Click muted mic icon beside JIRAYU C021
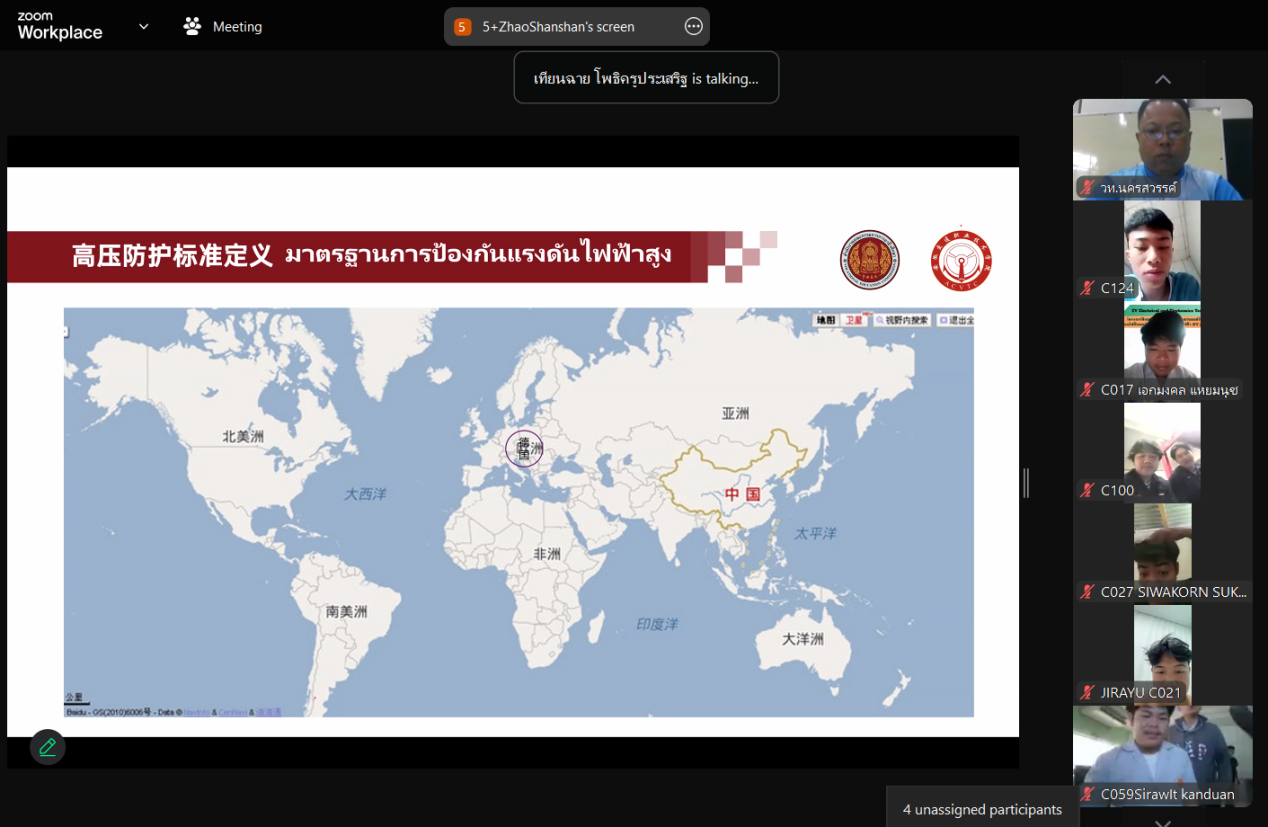Screen dimensions: 1268x827 1087,692
